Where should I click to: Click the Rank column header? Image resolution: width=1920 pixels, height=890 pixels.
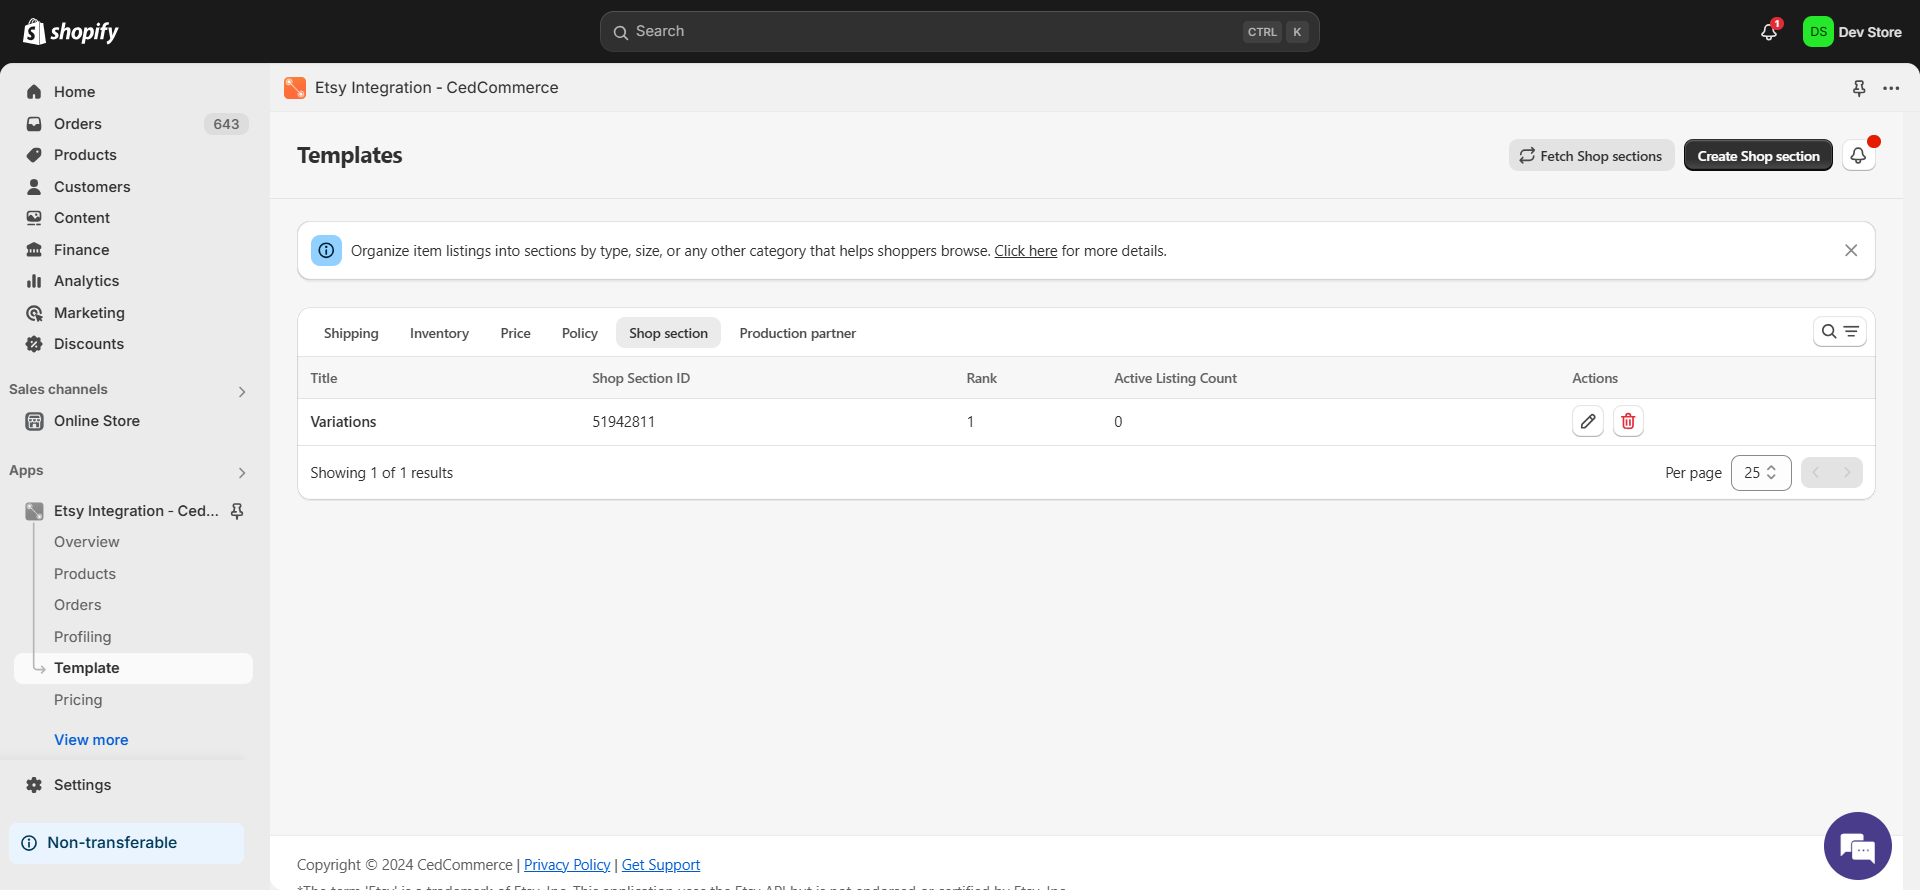tap(981, 378)
